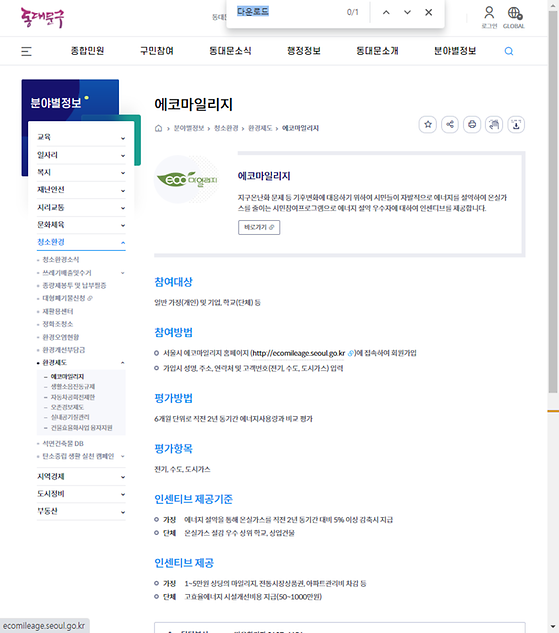Open 석면건축물 DB sidebar link
Screen dimensions: 559x633
[x=63, y=444]
